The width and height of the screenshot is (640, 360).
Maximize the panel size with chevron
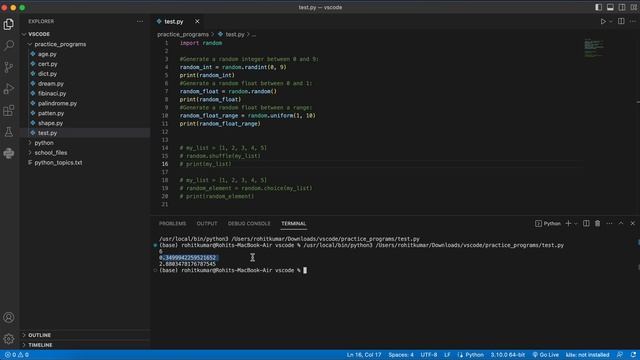pyautogui.click(x=621, y=223)
